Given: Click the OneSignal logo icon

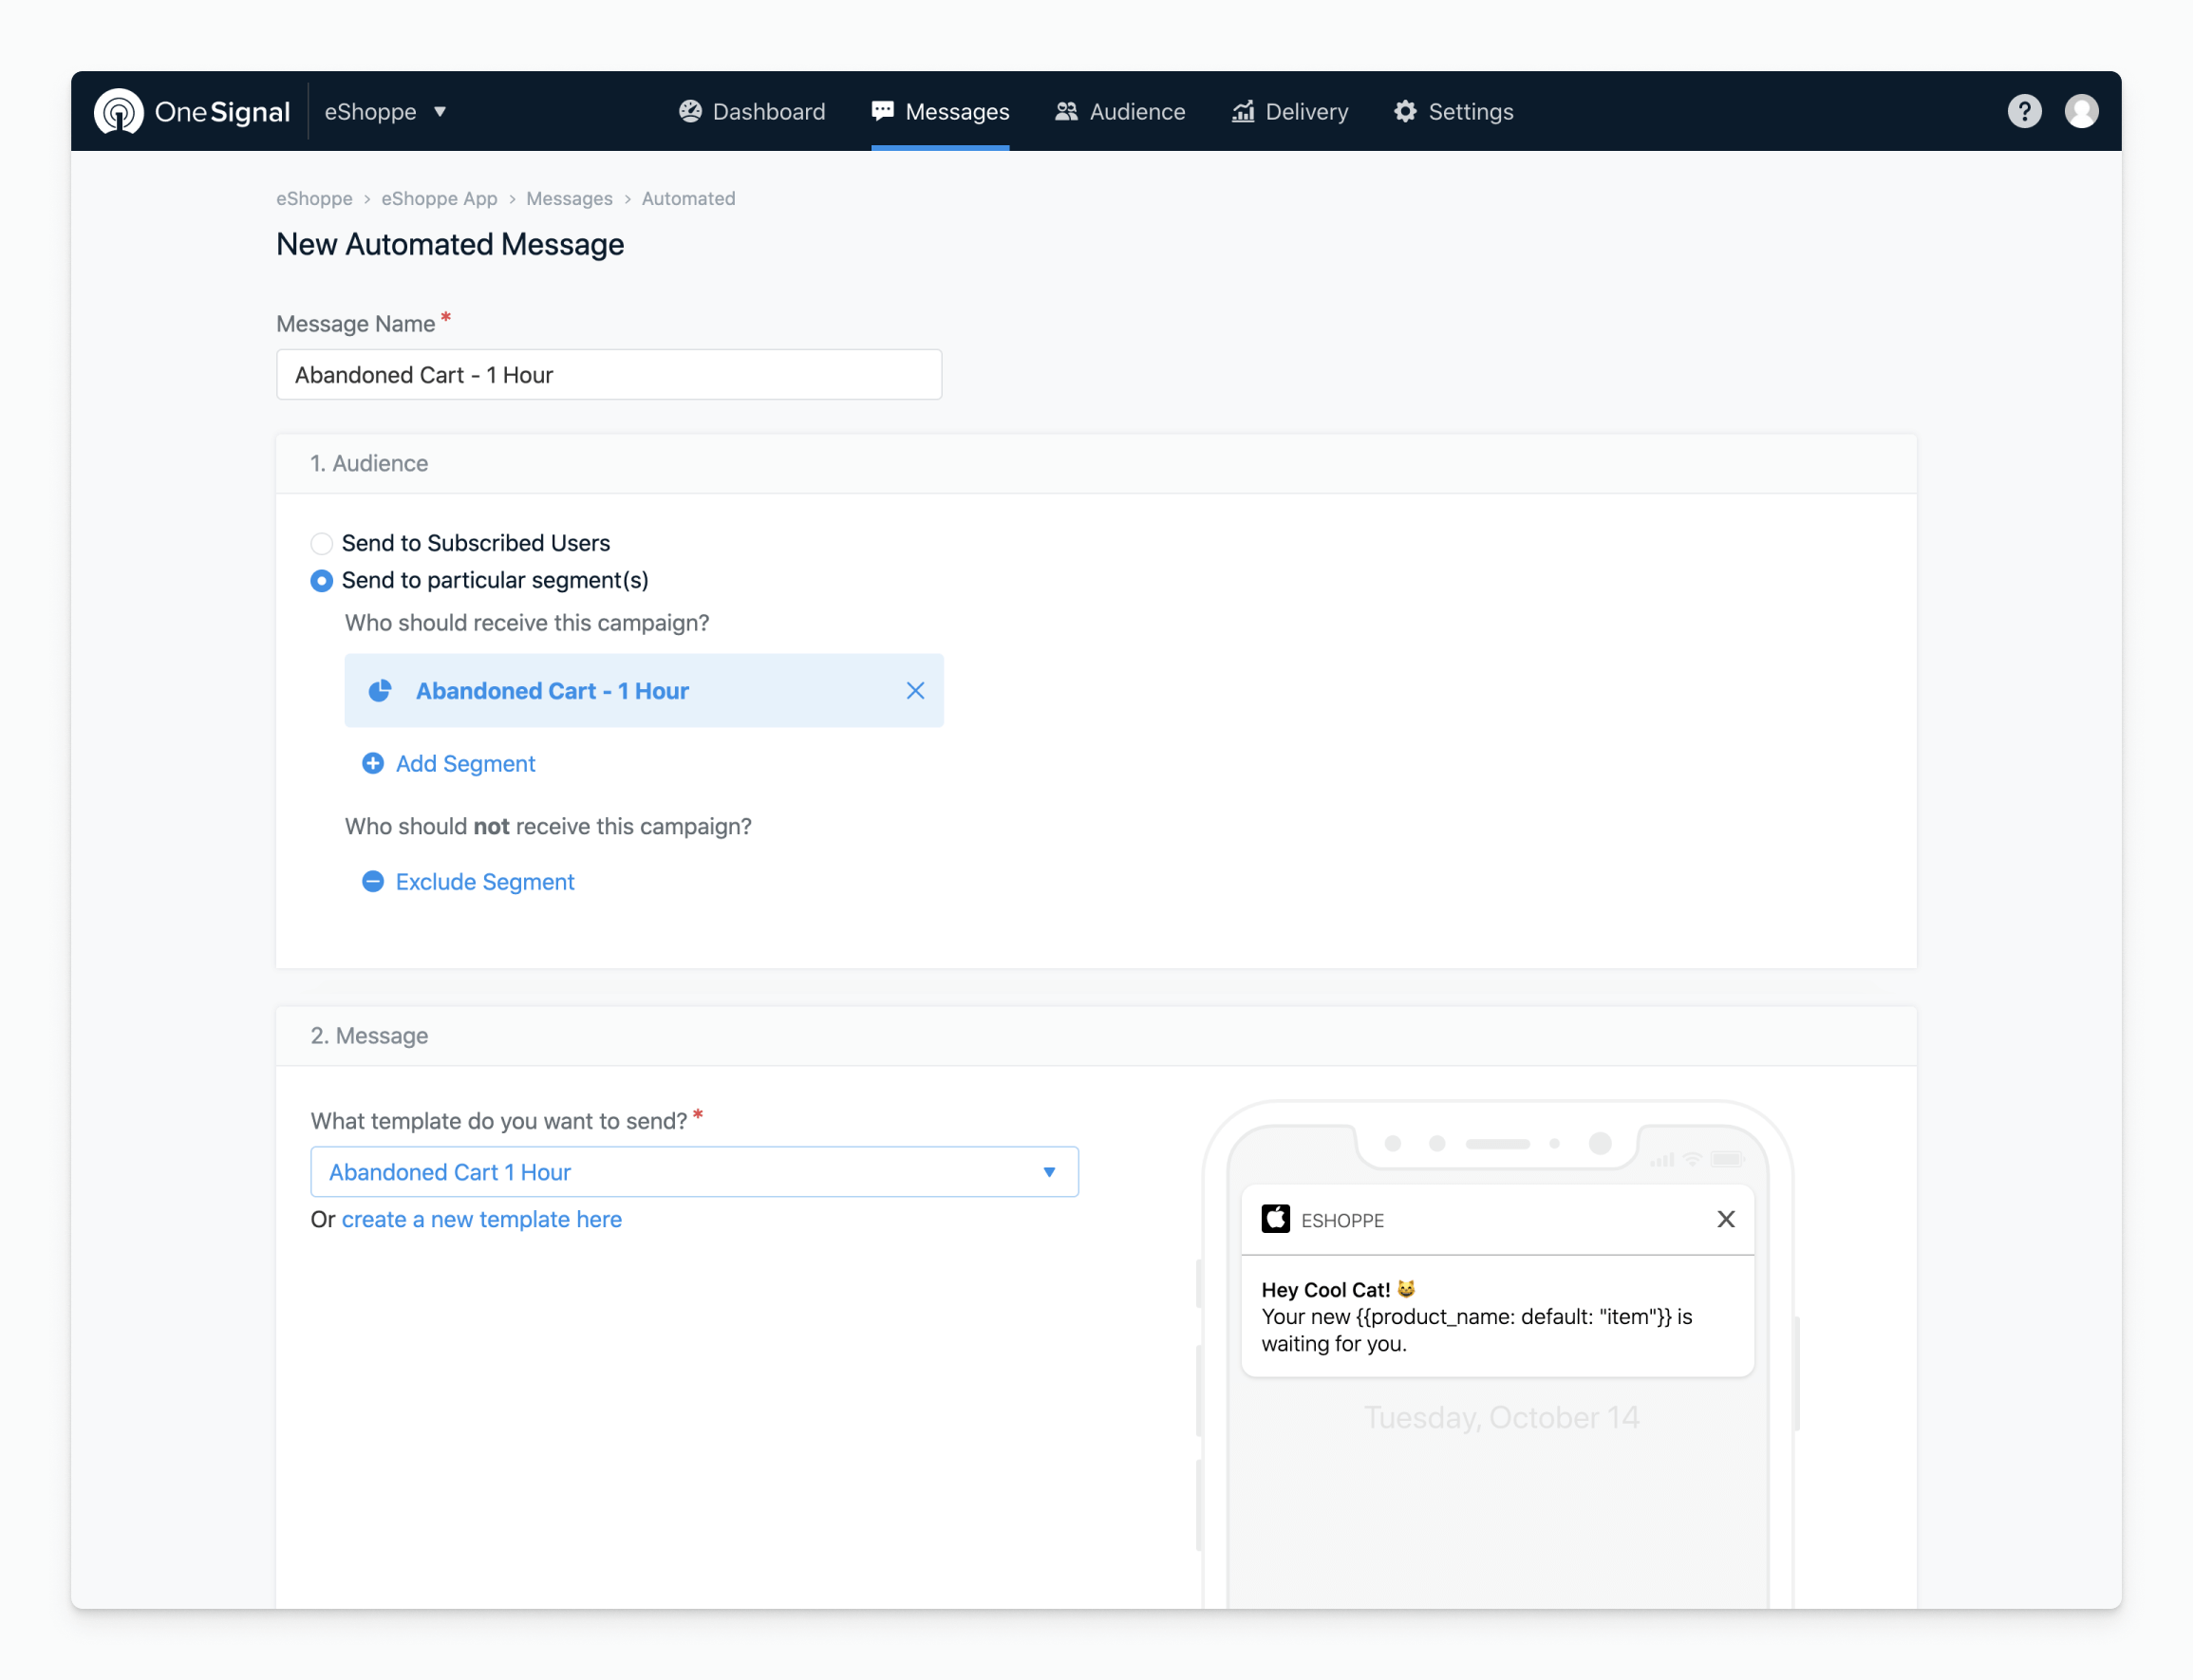Looking at the screenshot, I should point(118,111).
